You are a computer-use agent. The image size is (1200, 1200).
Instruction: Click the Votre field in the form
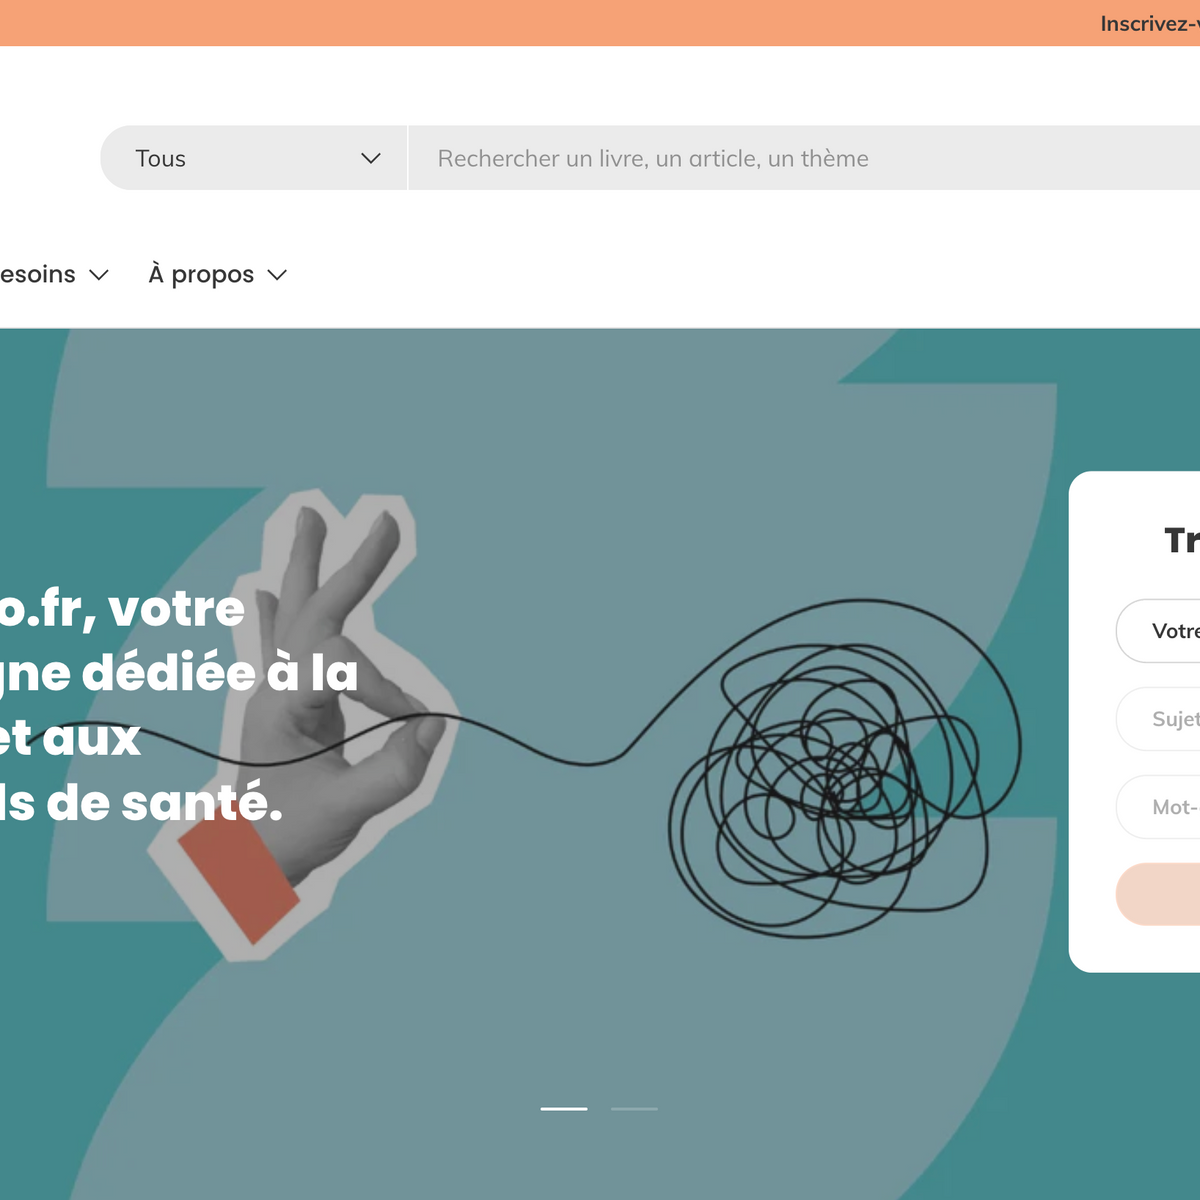[x=1158, y=631]
